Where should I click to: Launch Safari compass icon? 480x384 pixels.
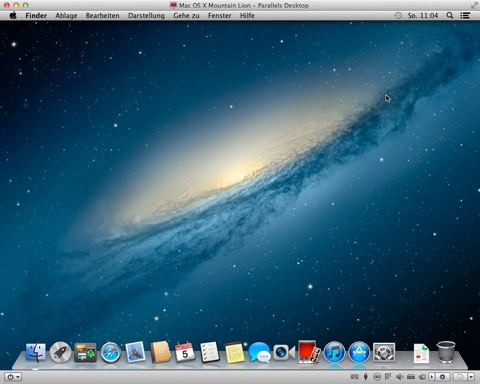[111, 353]
